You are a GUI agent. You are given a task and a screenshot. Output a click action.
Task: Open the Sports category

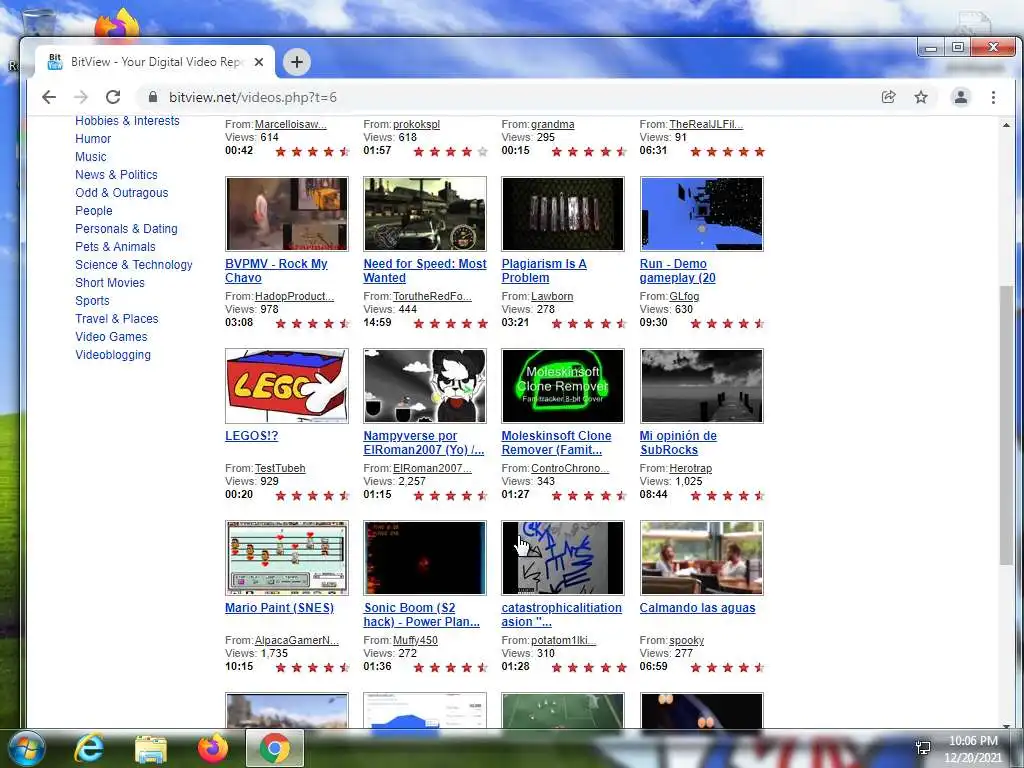pyautogui.click(x=92, y=300)
